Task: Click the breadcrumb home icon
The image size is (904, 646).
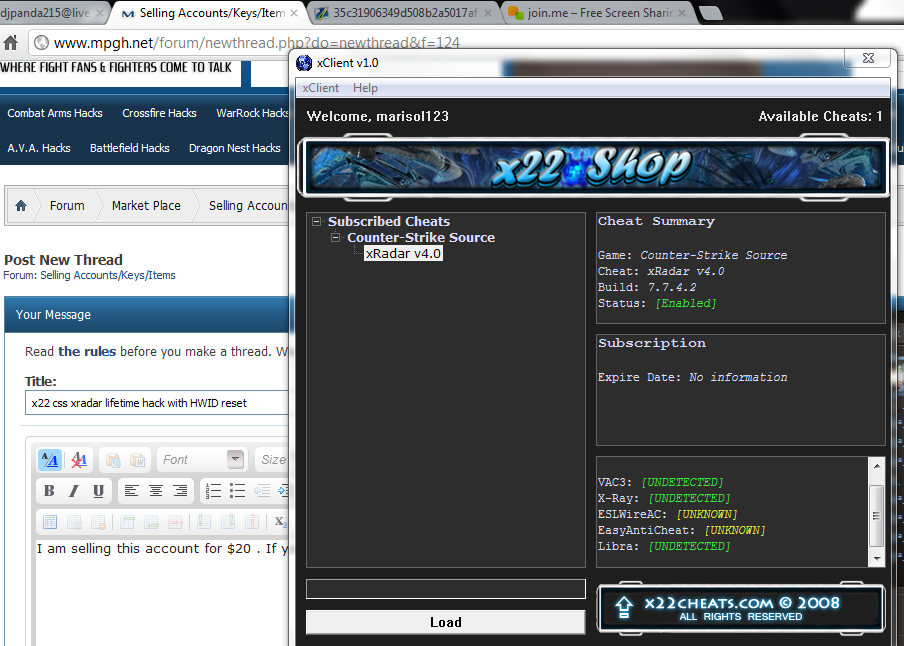Action: pyautogui.click(x=21, y=205)
